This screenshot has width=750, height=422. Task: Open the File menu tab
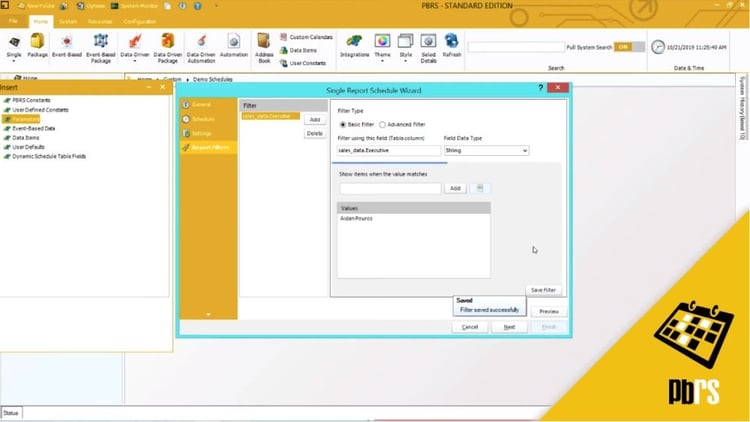click(13, 21)
